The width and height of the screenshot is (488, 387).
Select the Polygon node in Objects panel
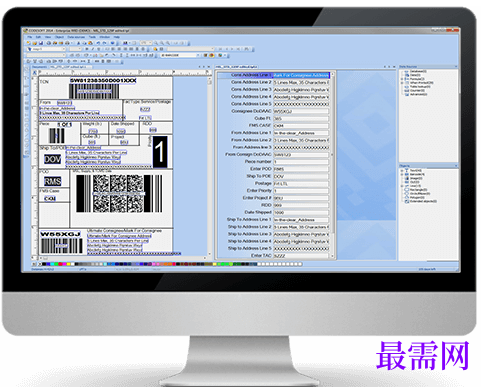pyautogui.click(x=415, y=197)
